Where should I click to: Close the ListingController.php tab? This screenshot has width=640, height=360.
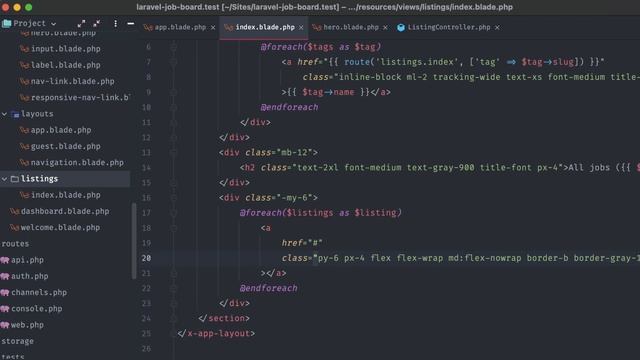click(x=497, y=27)
